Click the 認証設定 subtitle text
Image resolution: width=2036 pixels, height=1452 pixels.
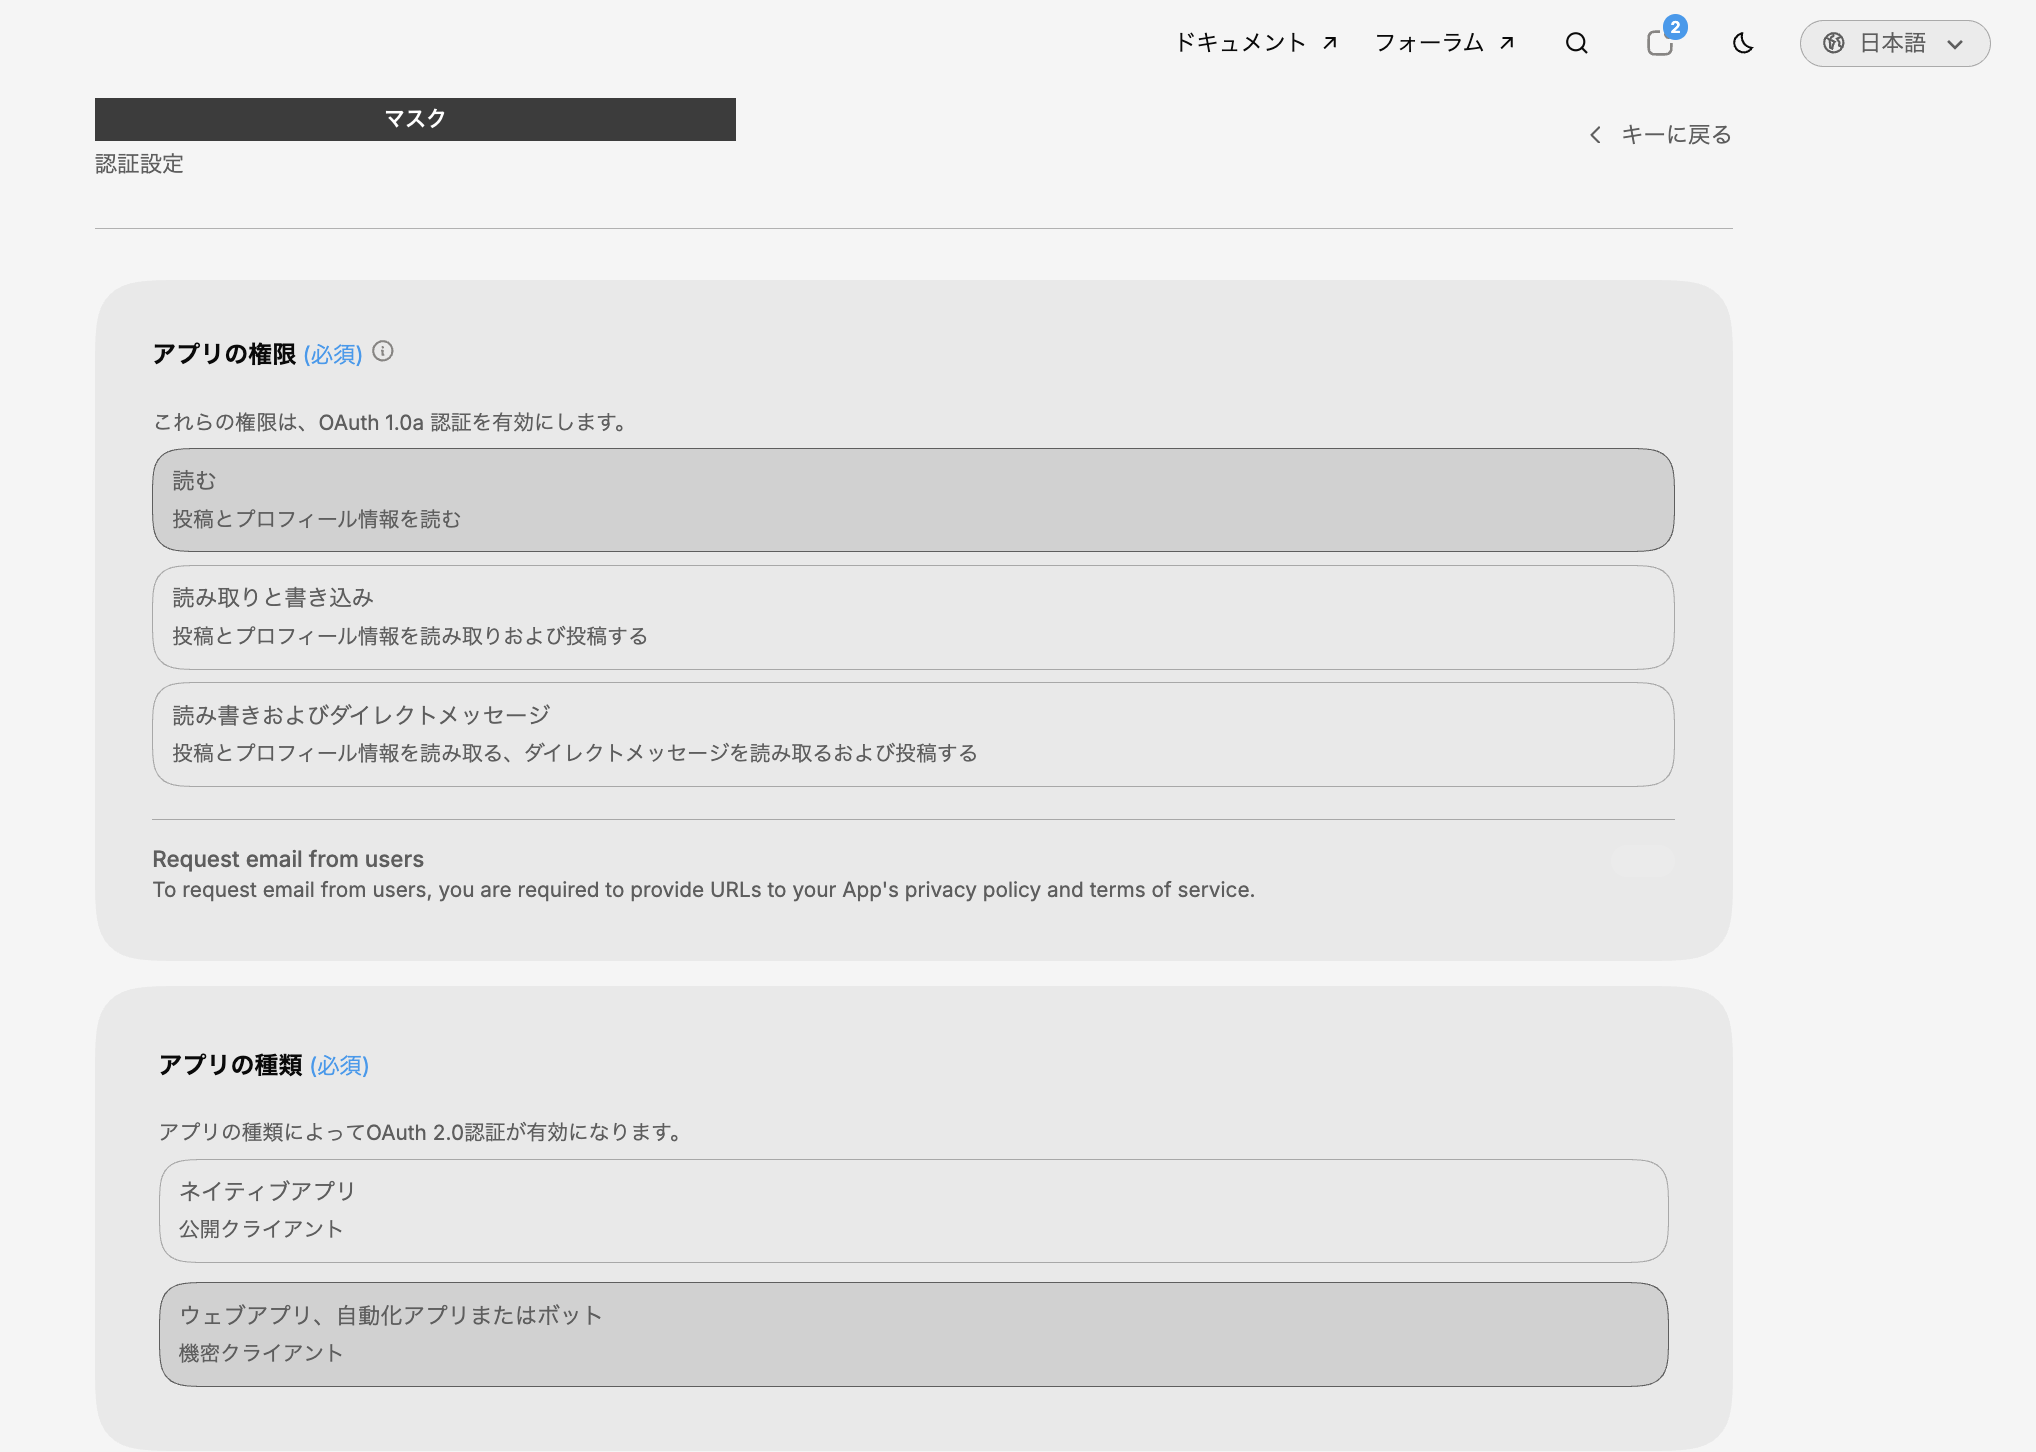point(139,164)
